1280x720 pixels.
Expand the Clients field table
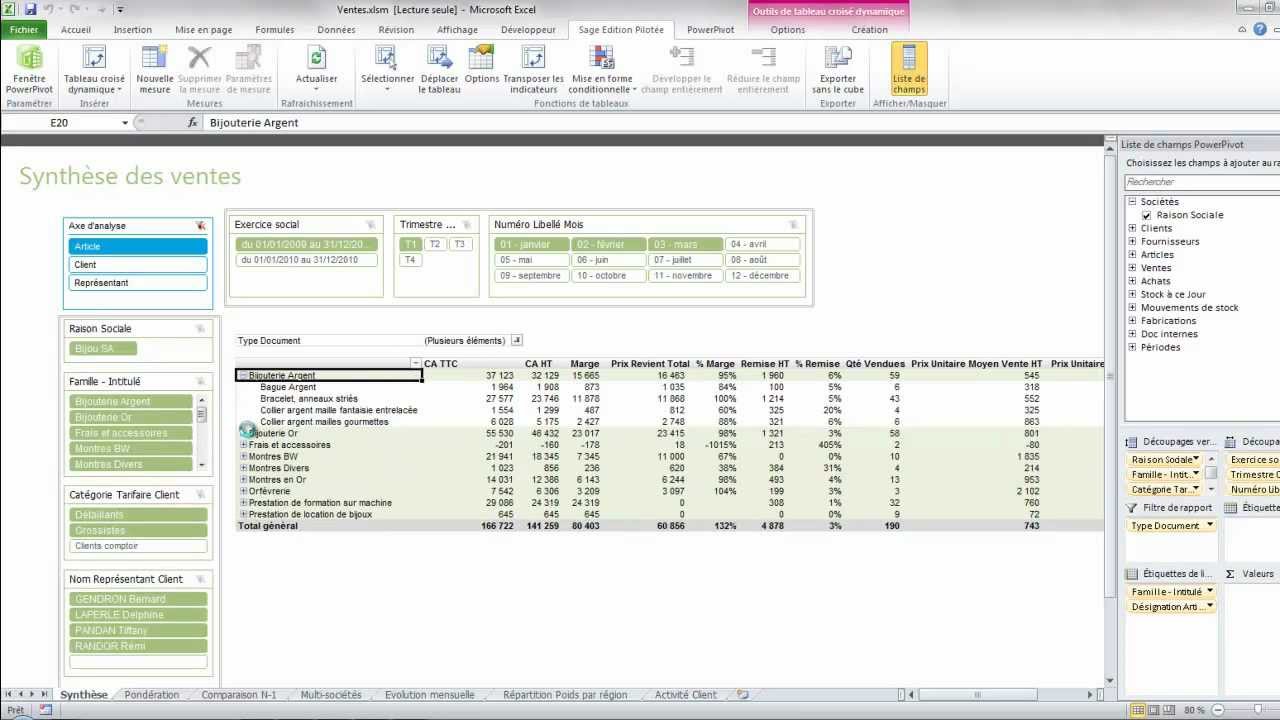1132,228
